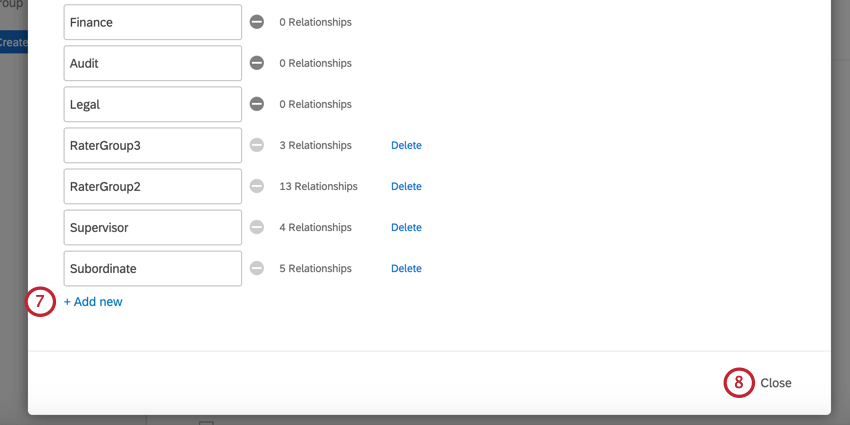Viewport: 850px width, 425px height.
Task: Delete the RaterGroup2 relationship
Action: (x=406, y=186)
